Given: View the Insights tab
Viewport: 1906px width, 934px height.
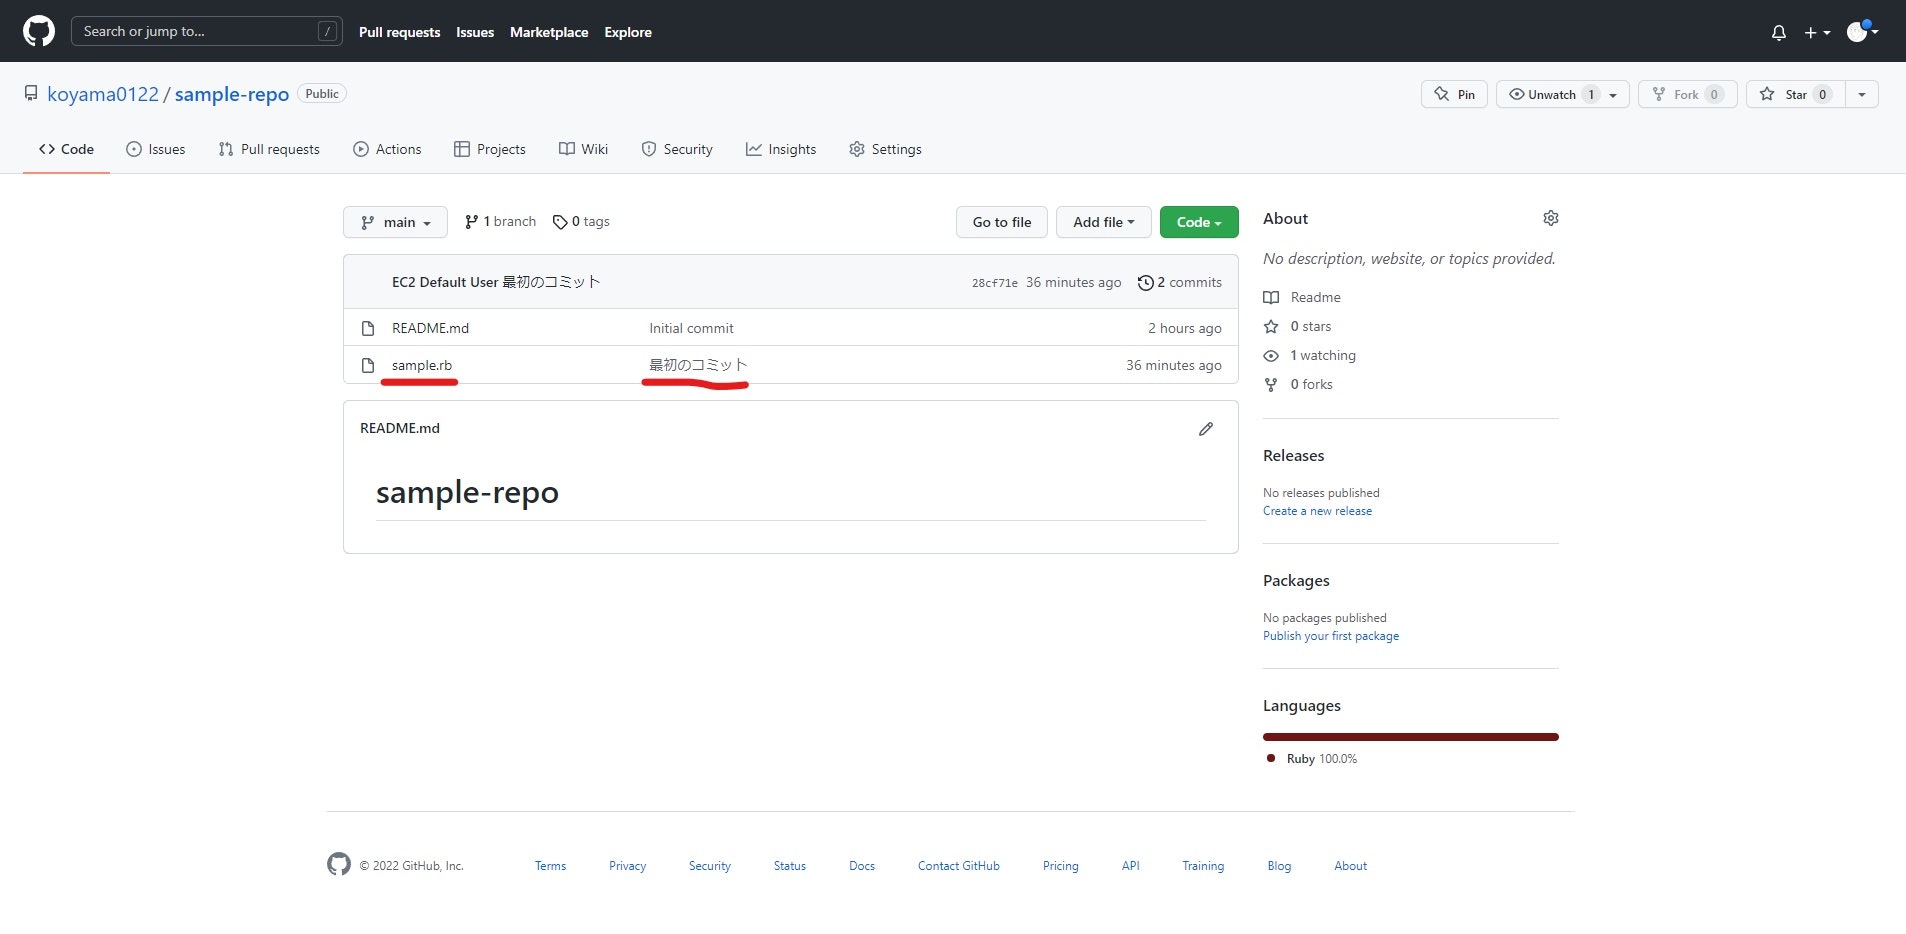Looking at the screenshot, I should pos(781,149).
